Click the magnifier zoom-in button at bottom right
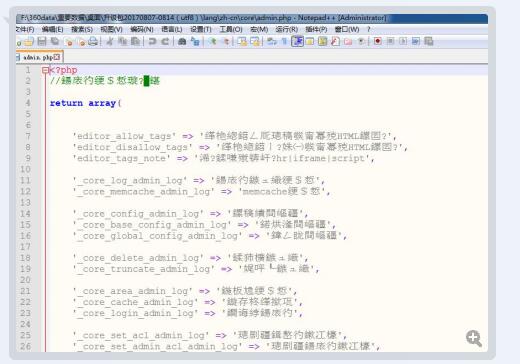This screenshot has height=364, width=520. tap(474, 338)
